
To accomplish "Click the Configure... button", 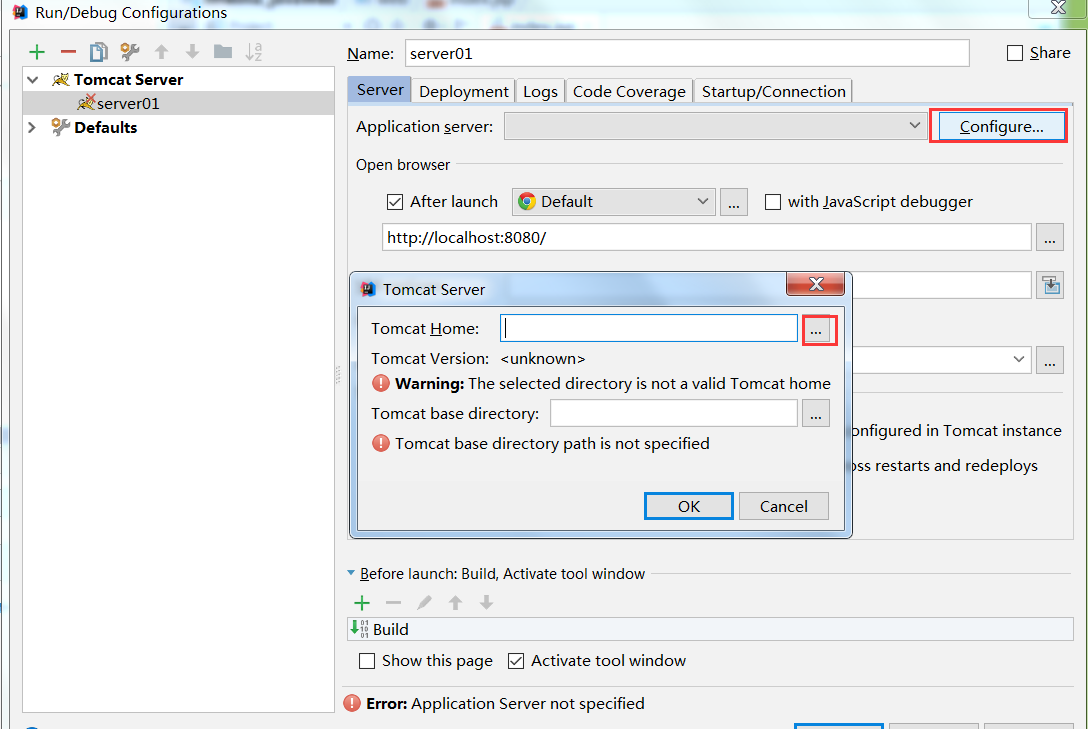I will coord(1001,127).
